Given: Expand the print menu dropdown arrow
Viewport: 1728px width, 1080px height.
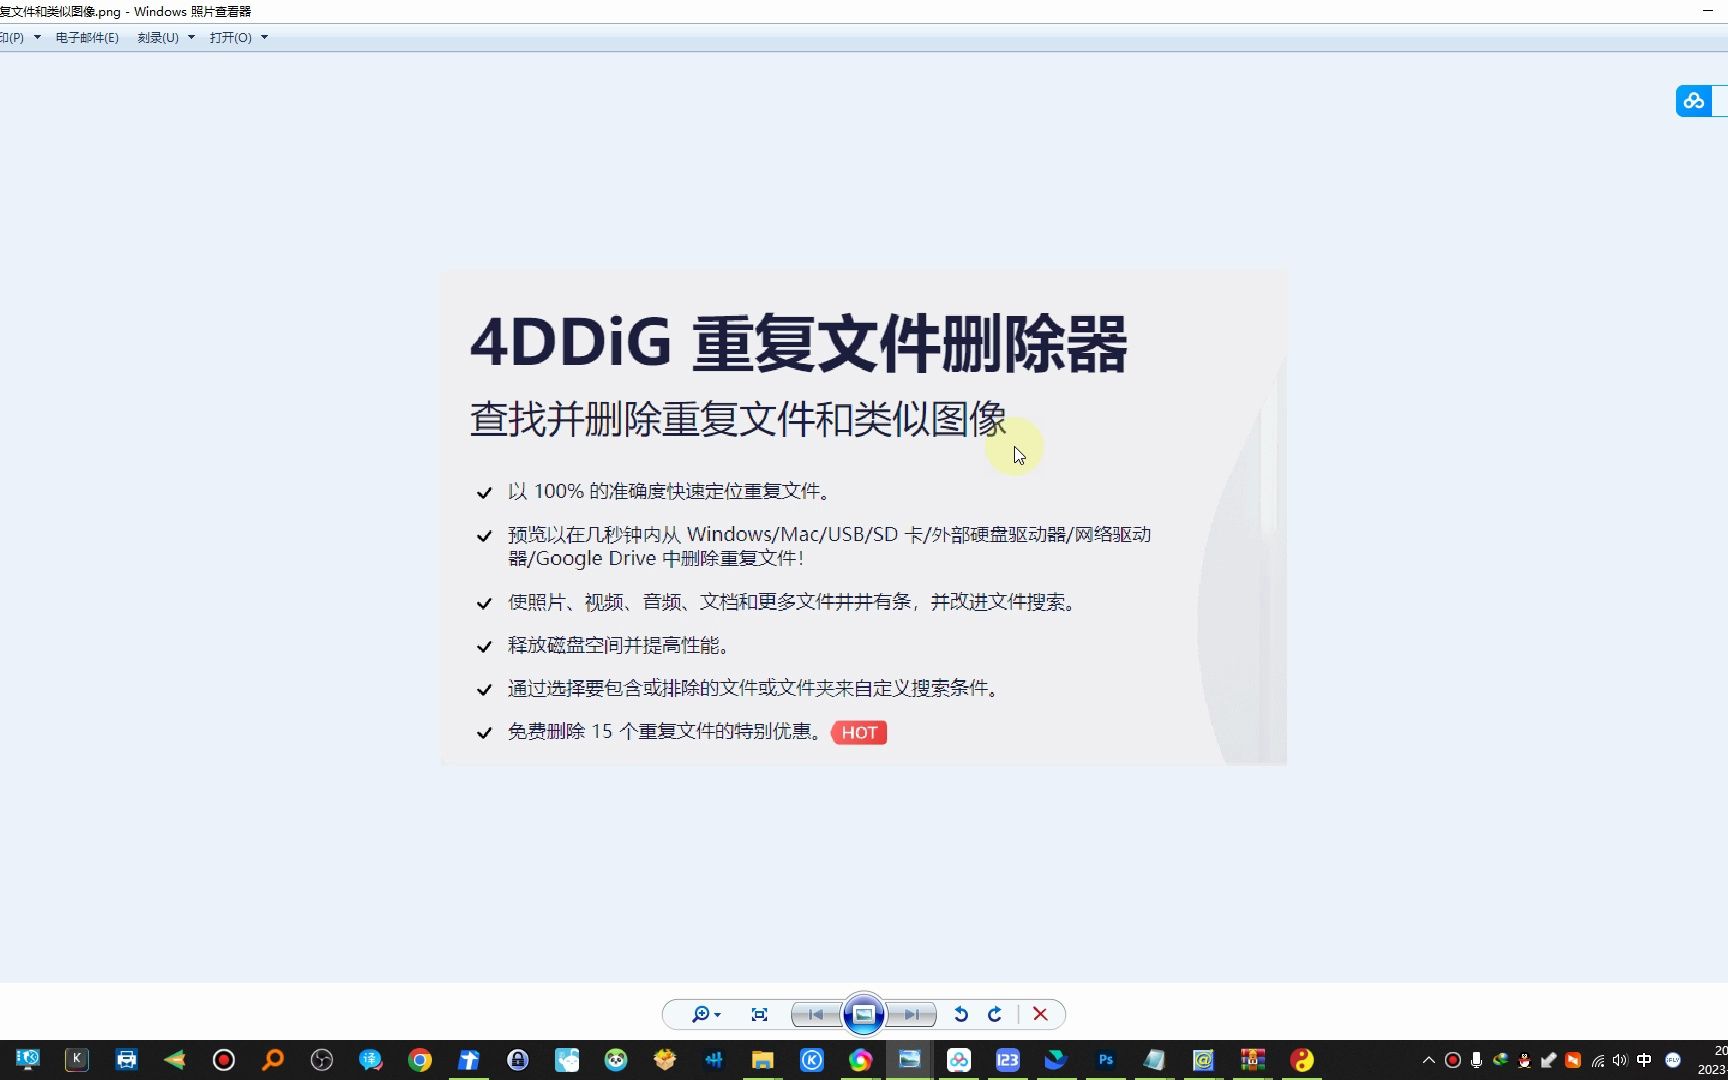Looking at the screenshot, I should coord(37,38).
